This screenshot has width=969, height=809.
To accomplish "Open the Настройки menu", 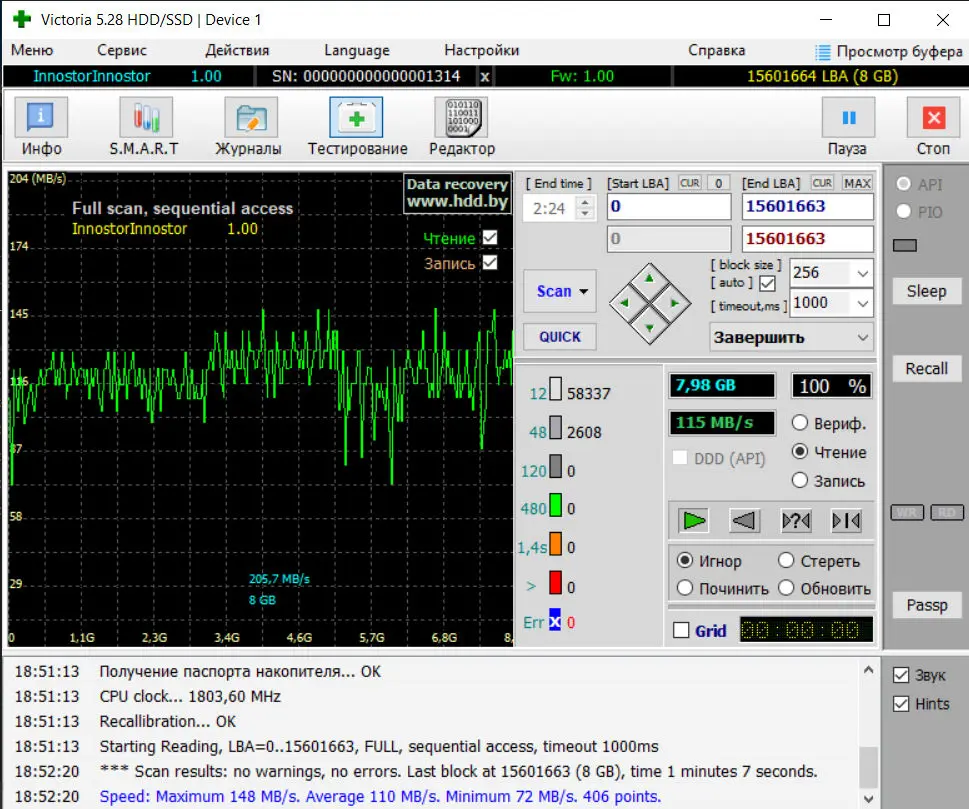I will tap(481, 51).
